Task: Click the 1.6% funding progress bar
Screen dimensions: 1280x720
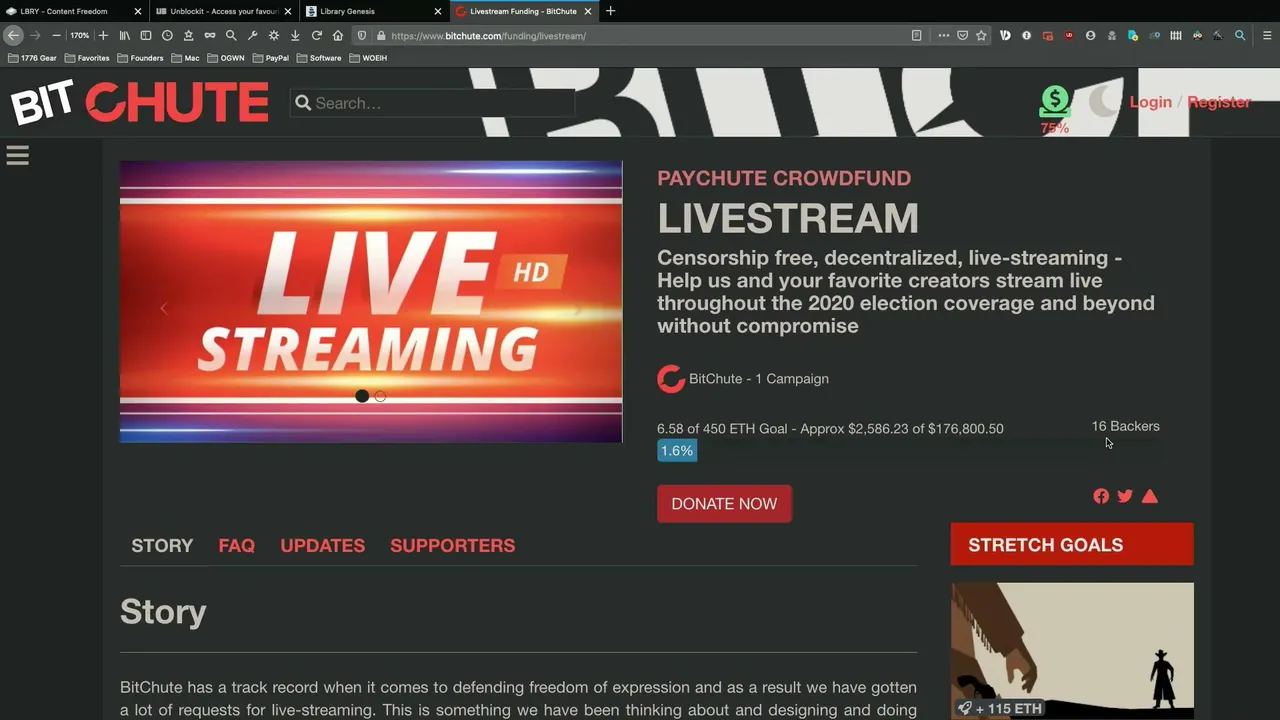Action: click(x=677, y=451)
